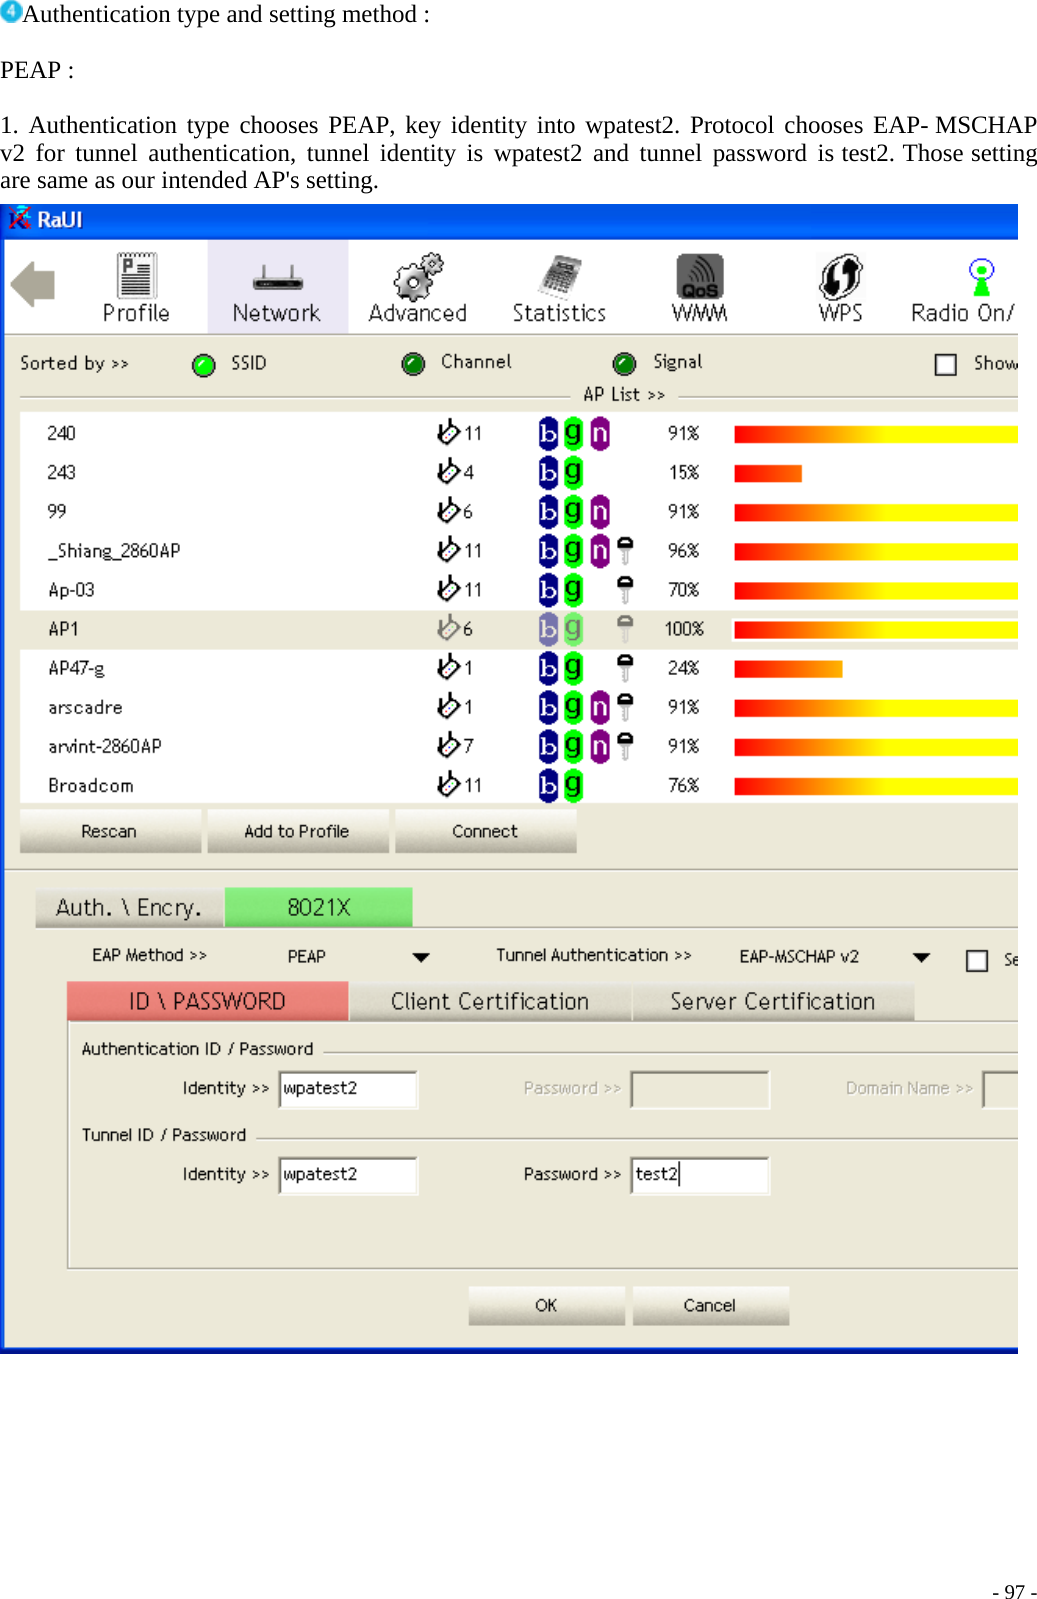Click the 'b' mode icon in the AP1 row
The image size is (1037, 1599).
click(x=548, y=628)
